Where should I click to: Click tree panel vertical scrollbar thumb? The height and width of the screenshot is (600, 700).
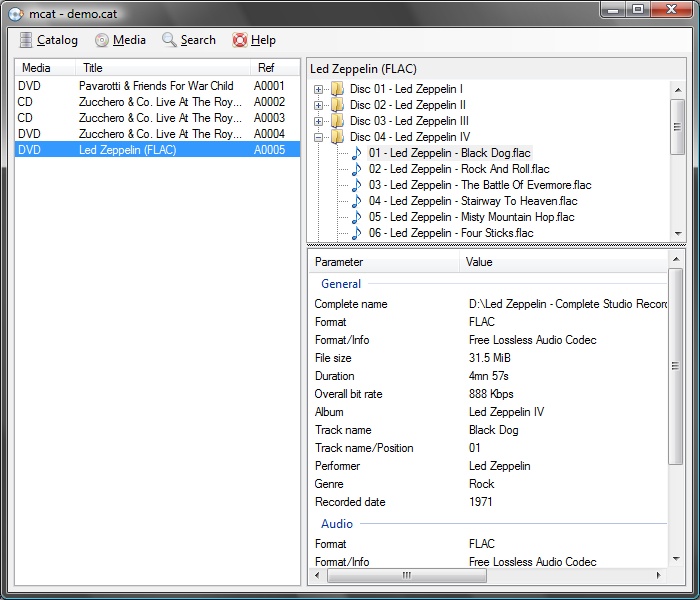tap(678, 127)
